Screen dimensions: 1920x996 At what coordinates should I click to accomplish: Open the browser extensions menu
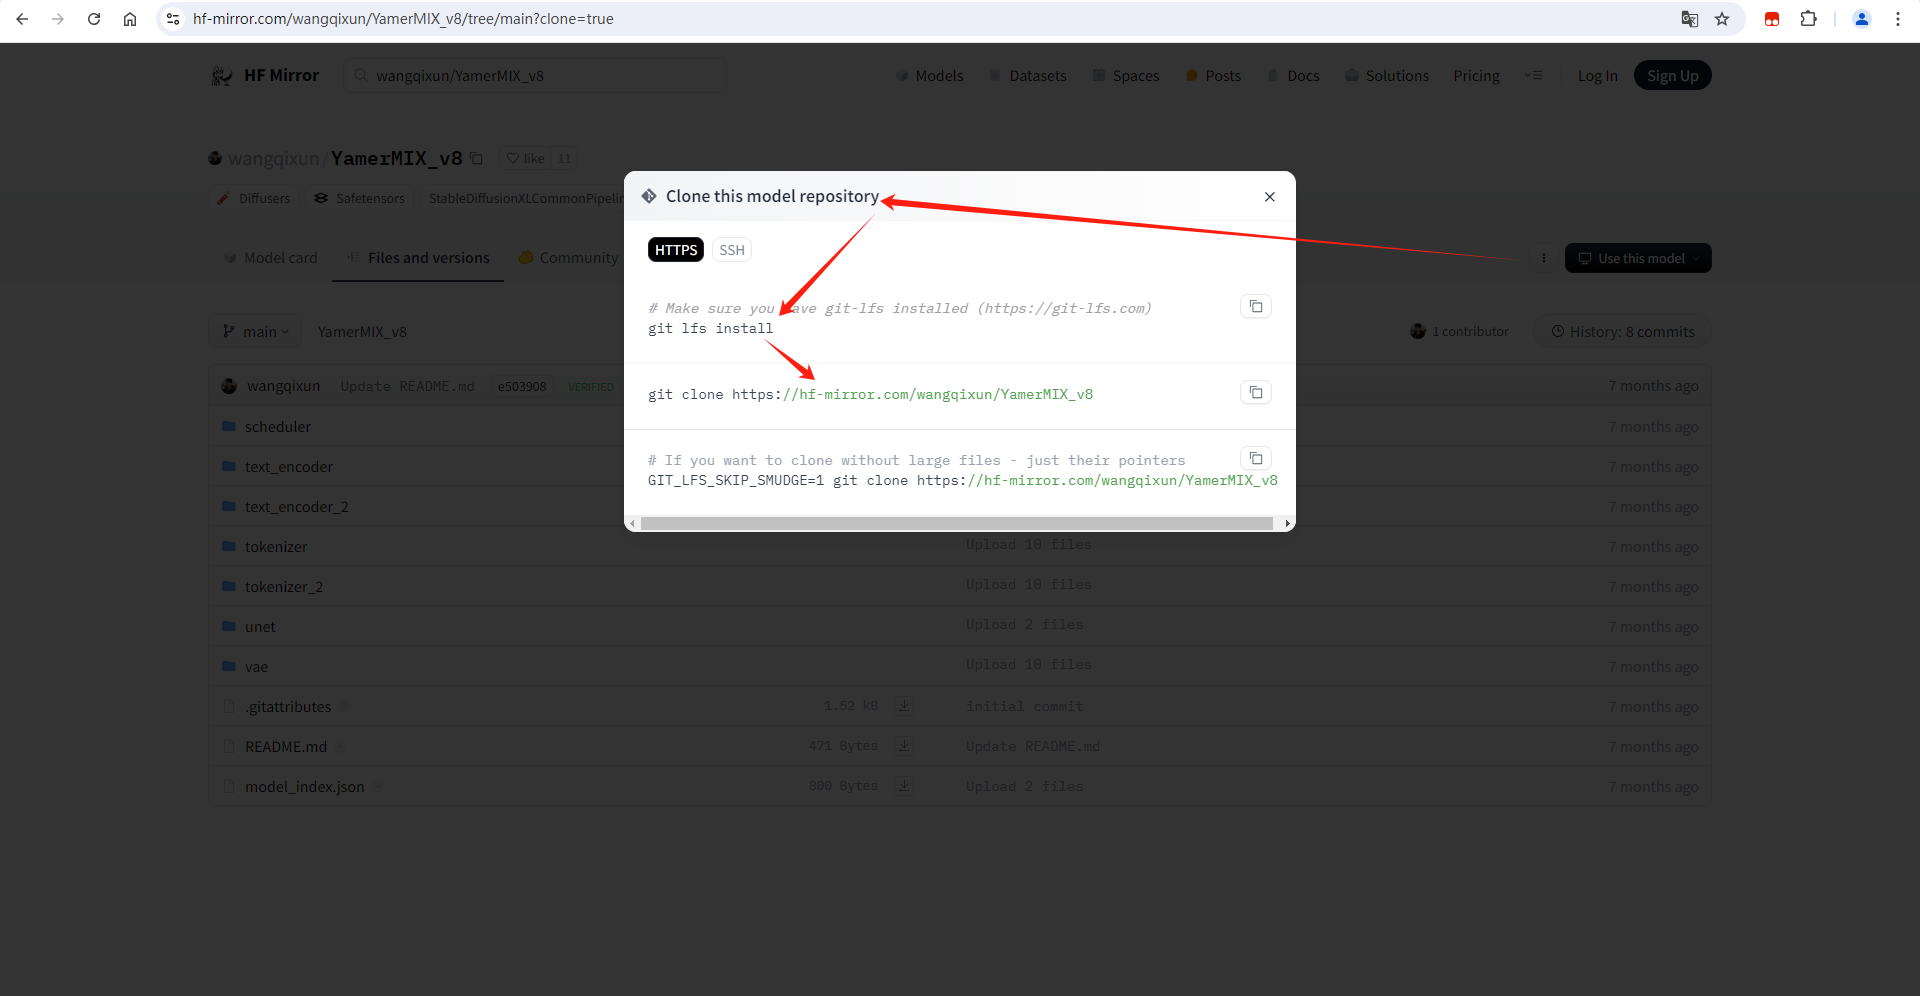pyautogui.click(x=1808, y=19)
